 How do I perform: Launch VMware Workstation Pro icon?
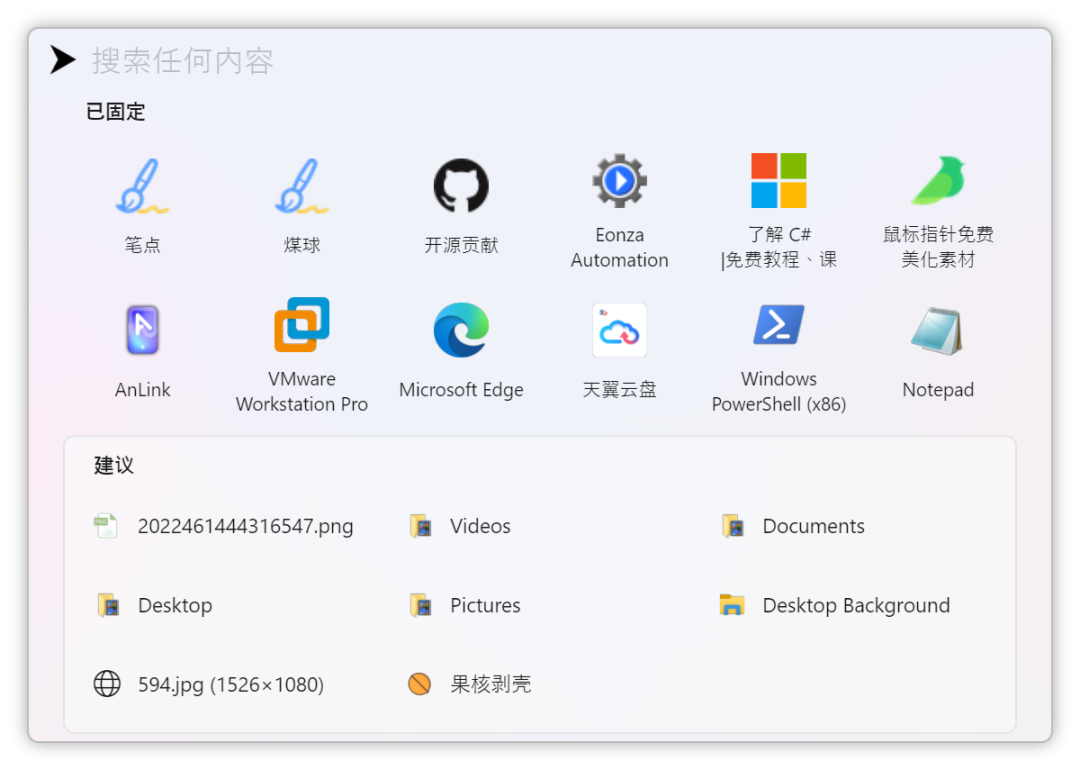tap(302, 324)
